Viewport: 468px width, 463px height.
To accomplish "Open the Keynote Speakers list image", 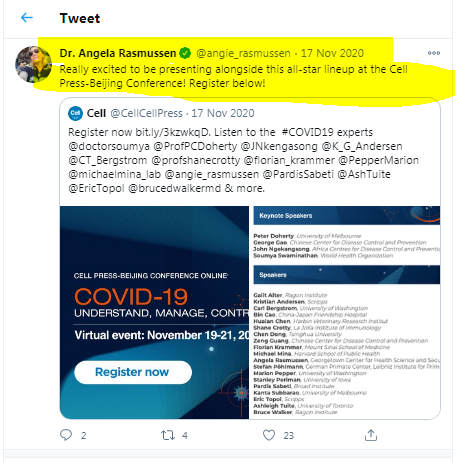I will coord(347,312).
